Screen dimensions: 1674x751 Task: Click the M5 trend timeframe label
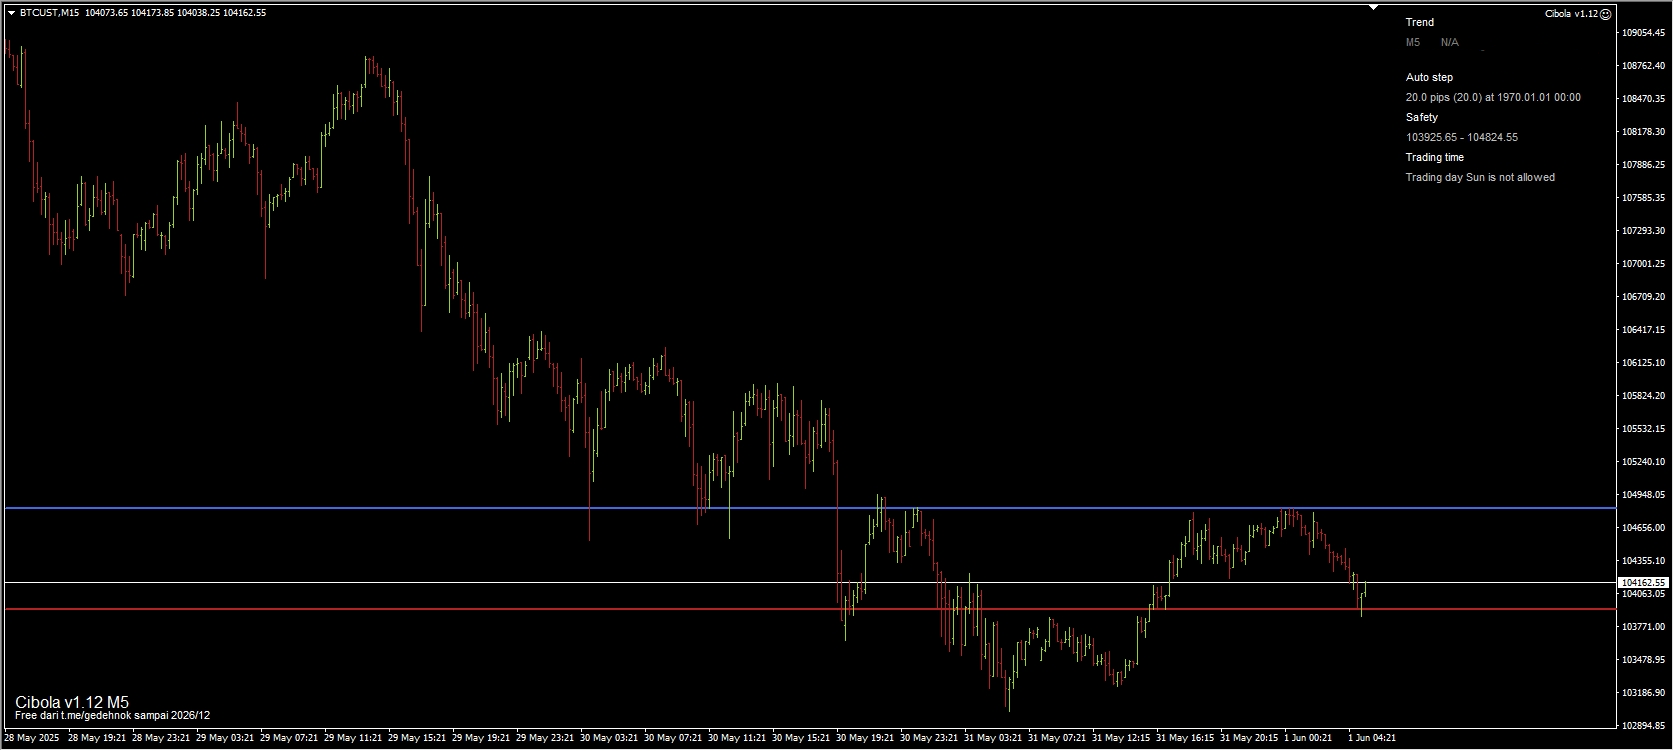point(1412,42)
